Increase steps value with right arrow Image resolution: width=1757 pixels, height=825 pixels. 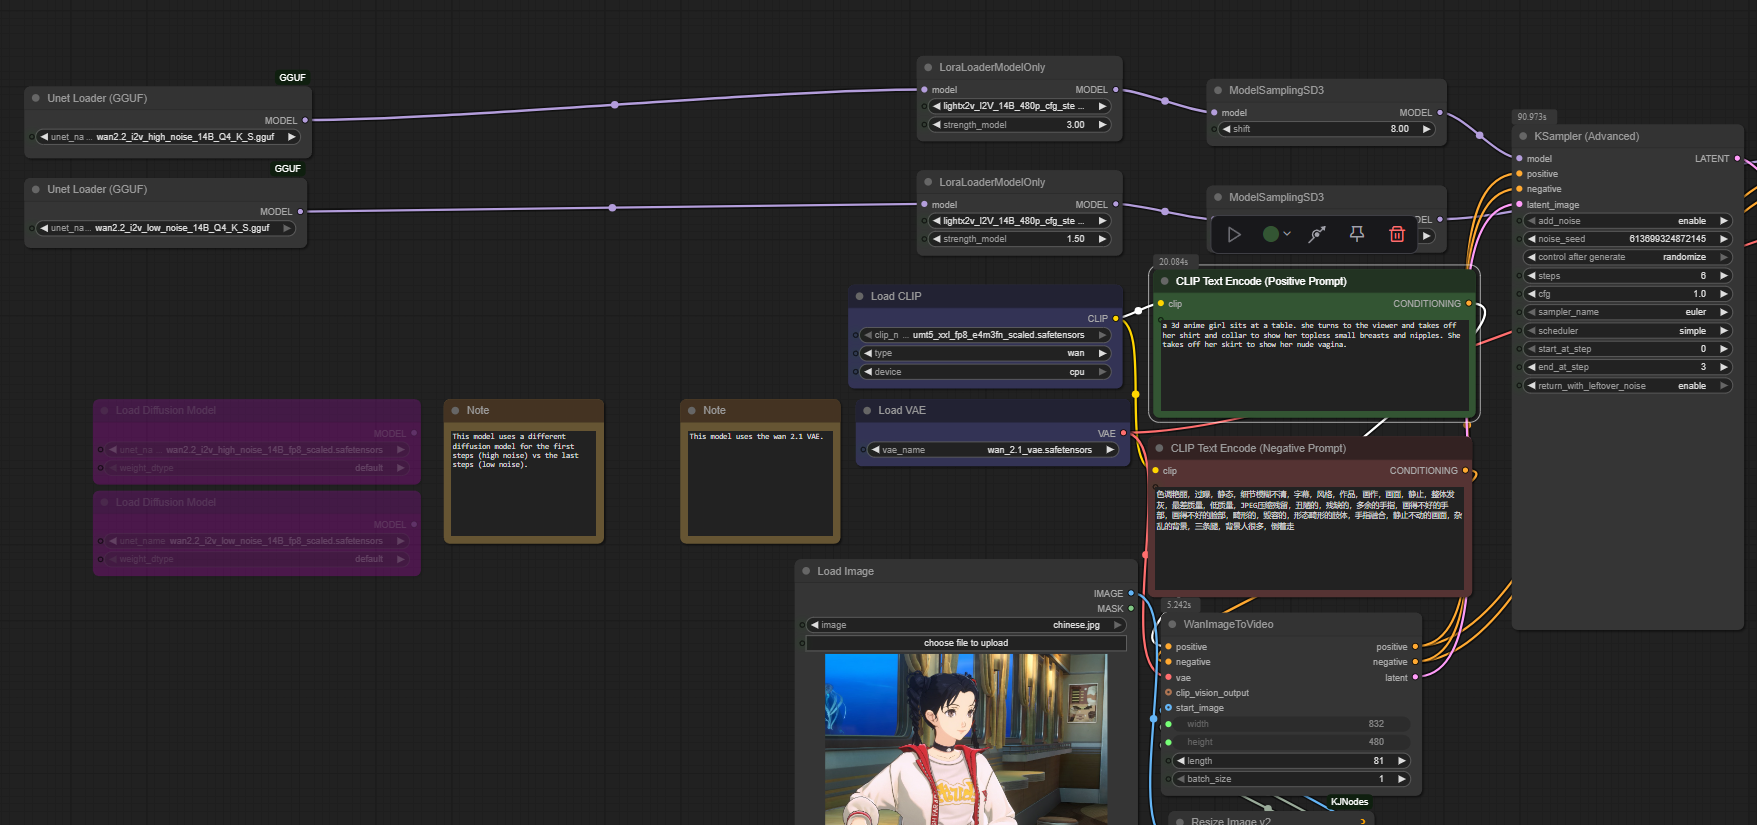pos(1723,276)
